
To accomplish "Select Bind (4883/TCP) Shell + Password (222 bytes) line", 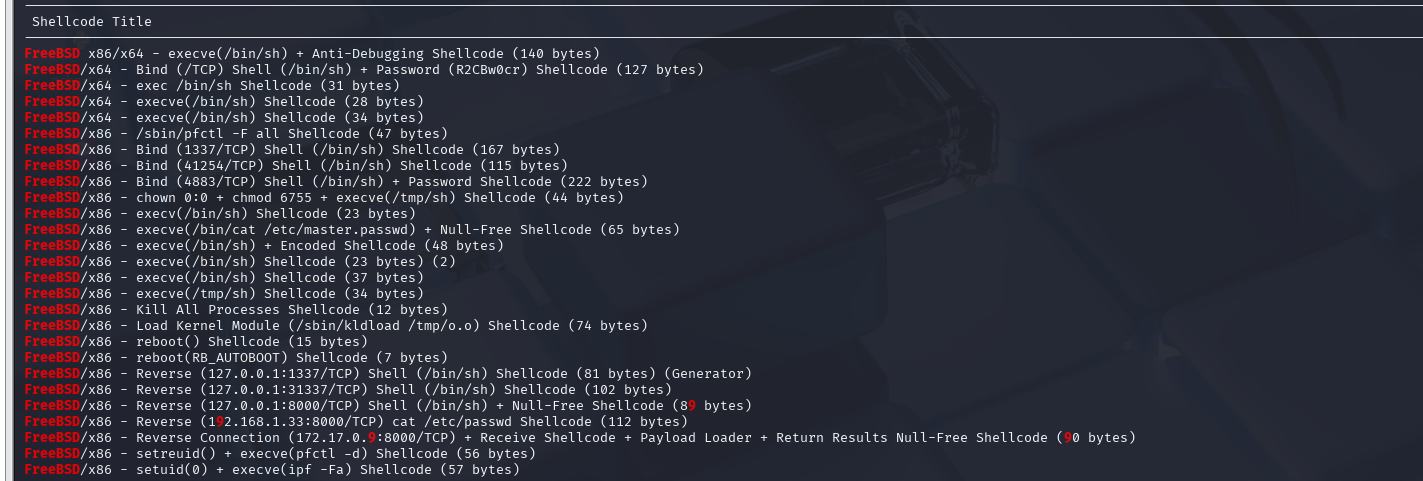I will pos(336,181).
